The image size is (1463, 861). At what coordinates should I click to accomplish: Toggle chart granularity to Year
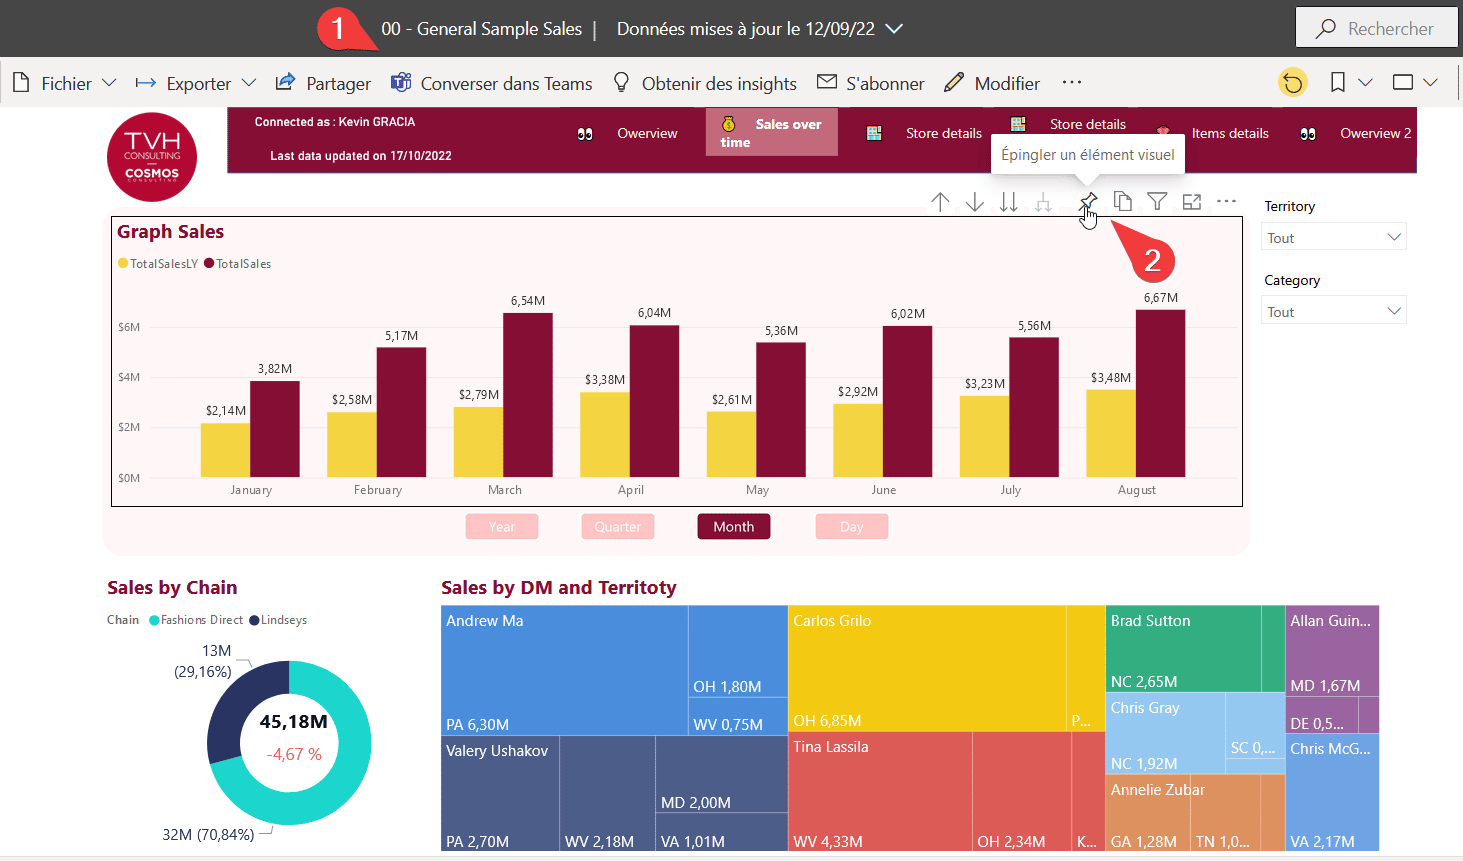[502, 527]
